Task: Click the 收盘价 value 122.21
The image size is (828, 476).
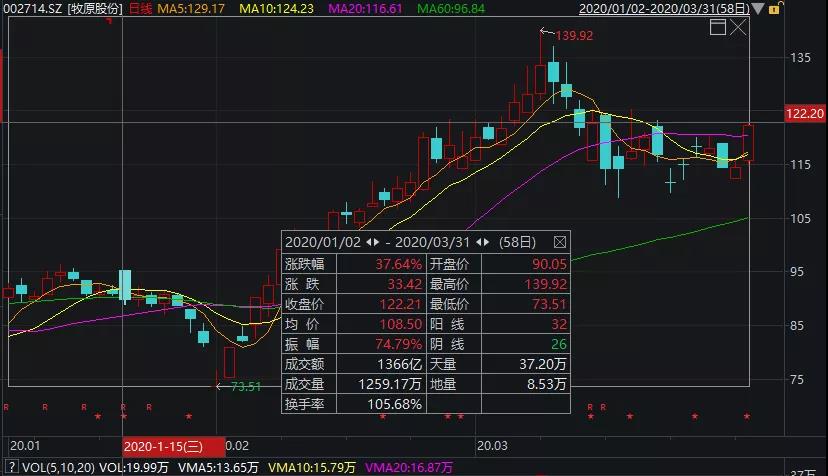Action: pyautogui.click(x=401, y=304)
